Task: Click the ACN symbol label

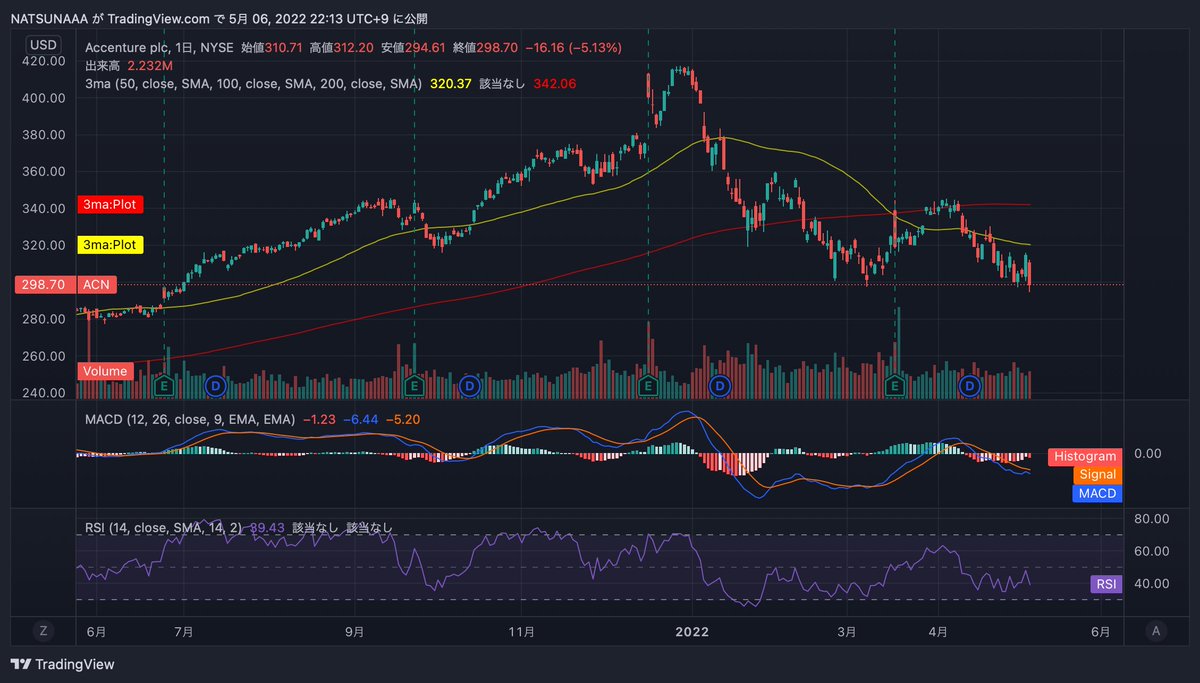Action: tap(96, 285)
